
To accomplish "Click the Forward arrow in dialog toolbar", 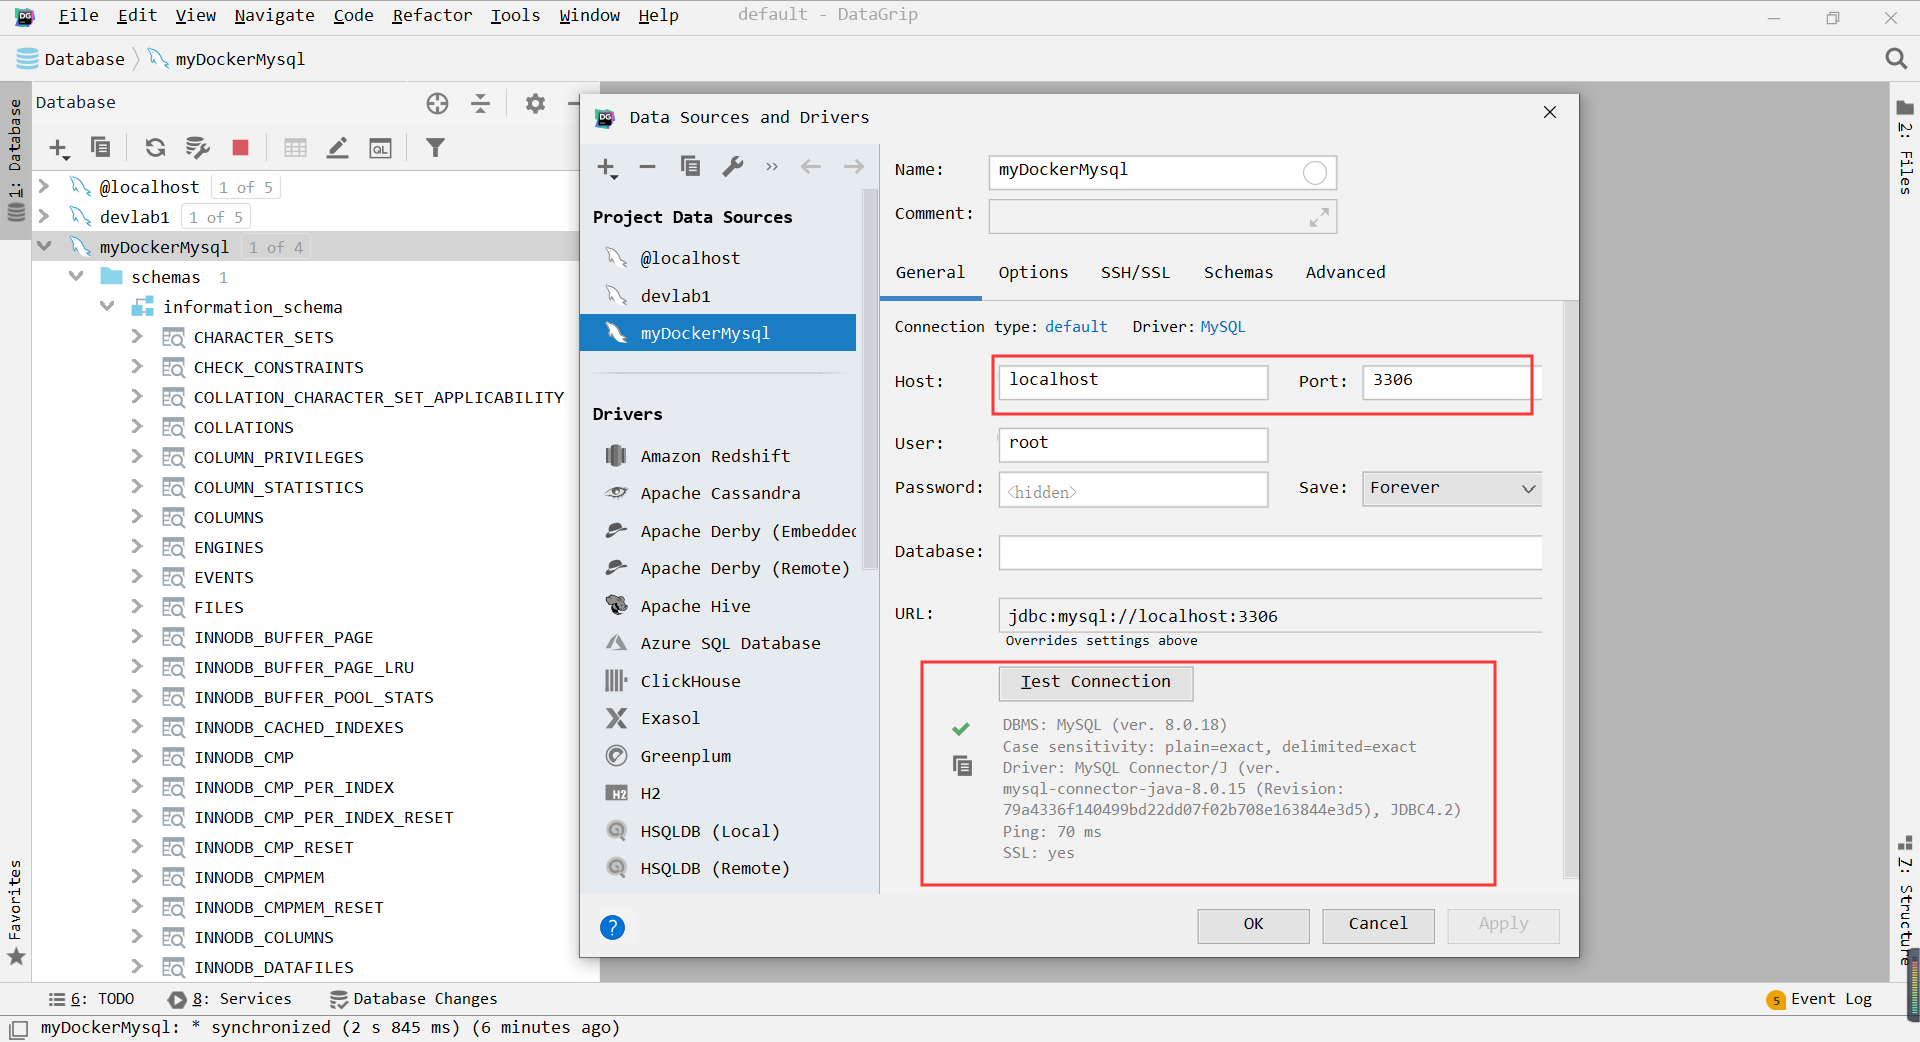I will (853, 167).
